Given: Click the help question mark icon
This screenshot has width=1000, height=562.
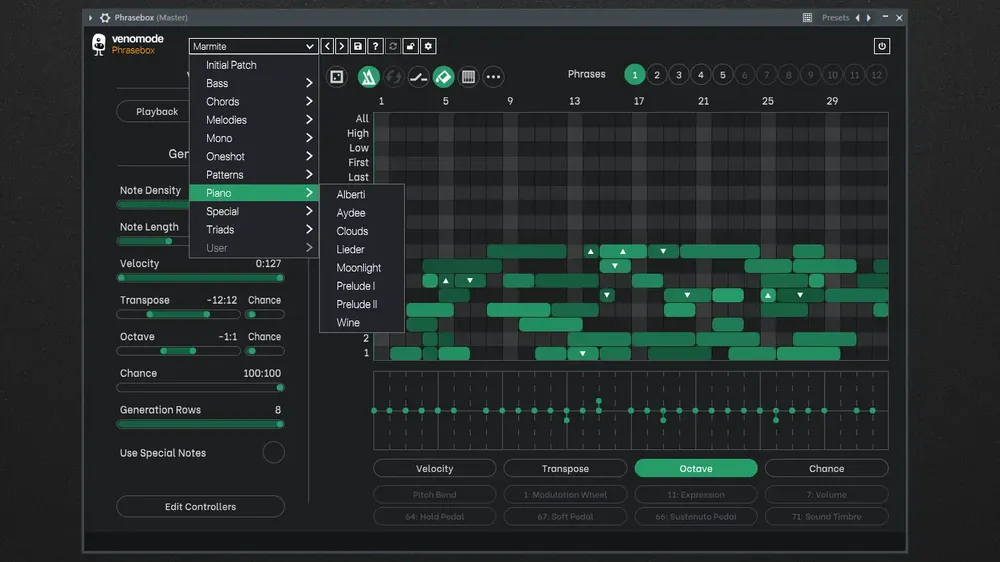Looking at the screenshot, I should click(x=375, y=46).
